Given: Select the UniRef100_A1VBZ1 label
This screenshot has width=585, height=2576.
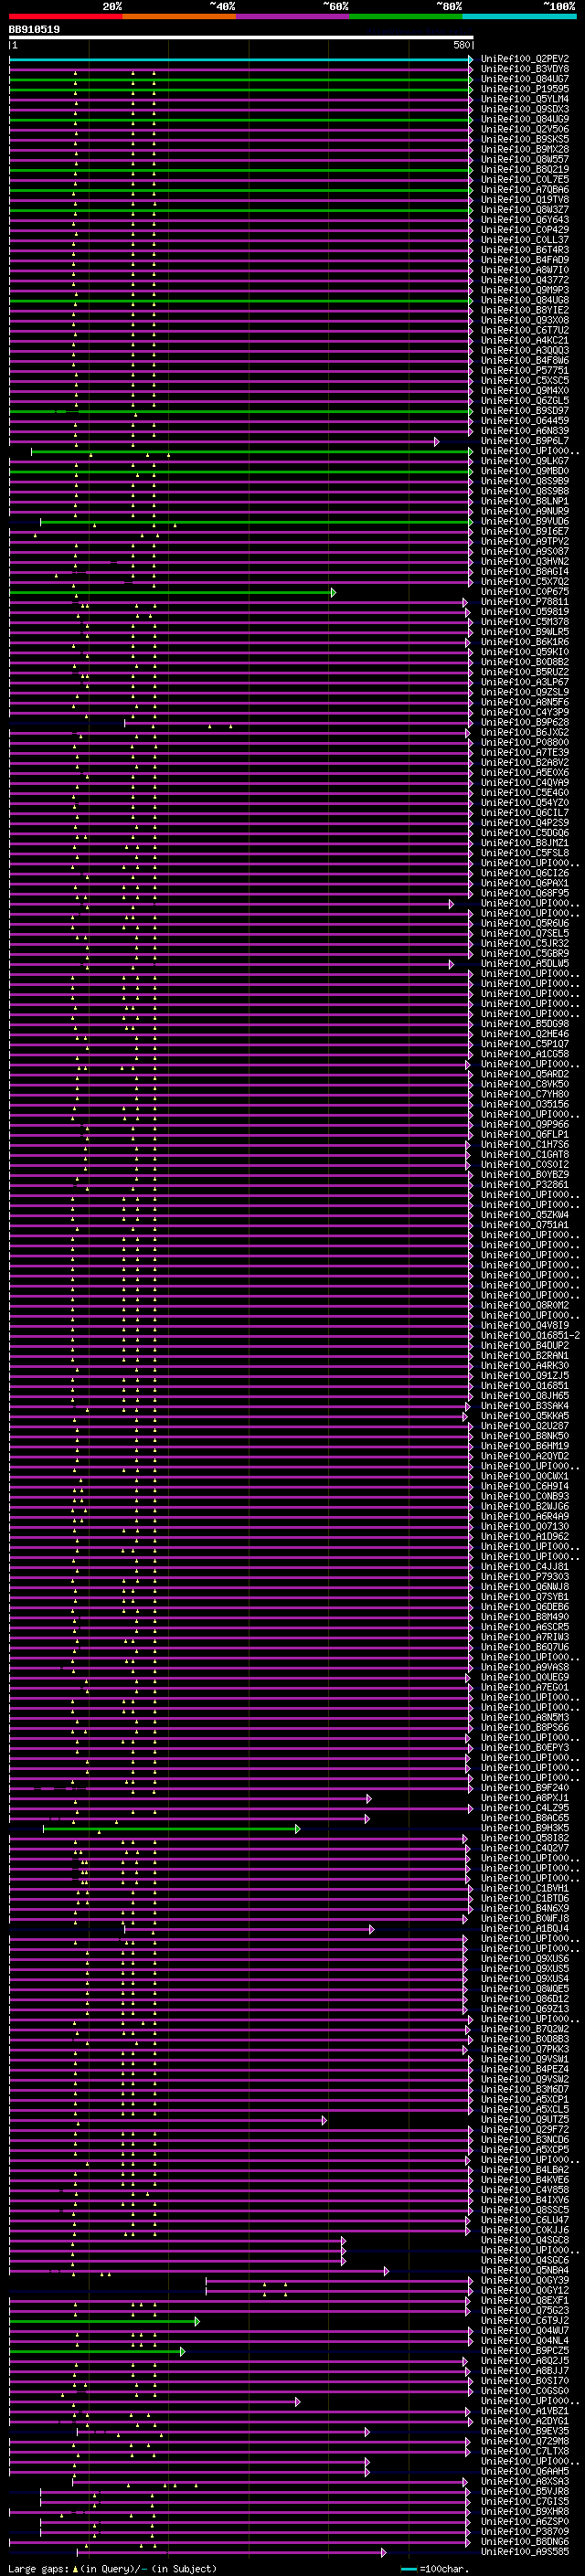Looking at the screenshot, I should pos(525,2411).
